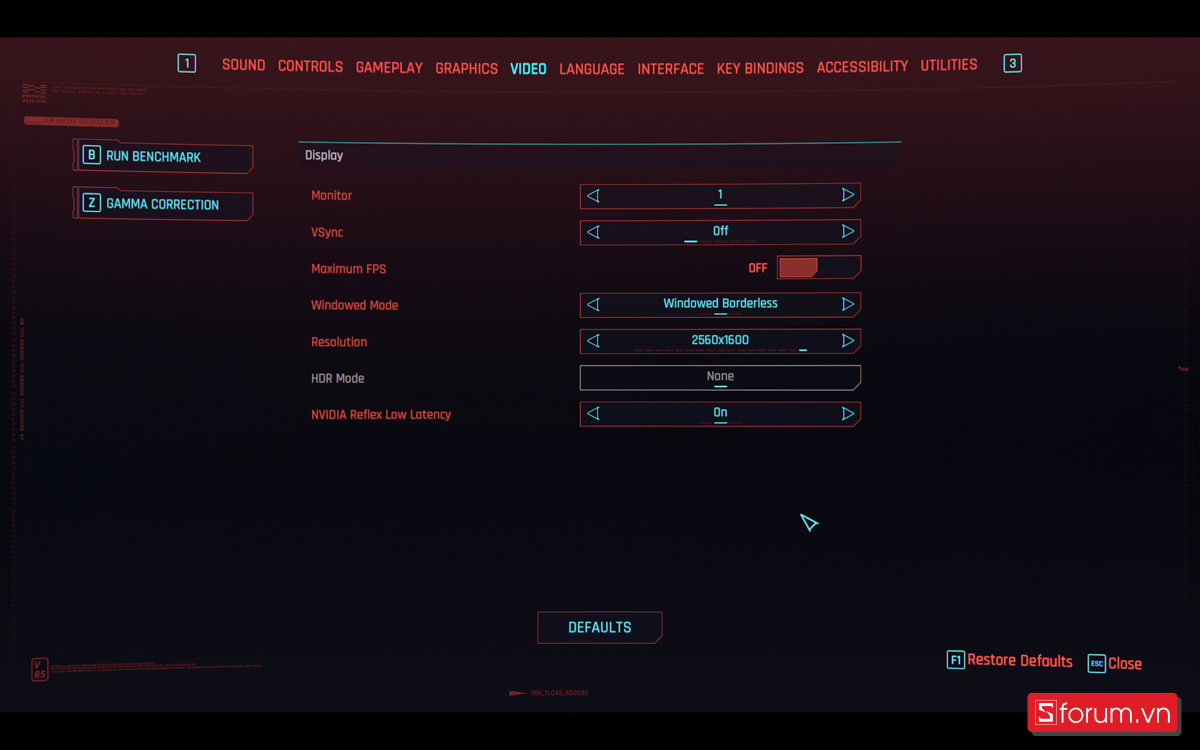The width and height of the screenshot is (1200, 750).
Task: Go to the Language tab
Action: point(592,69)
